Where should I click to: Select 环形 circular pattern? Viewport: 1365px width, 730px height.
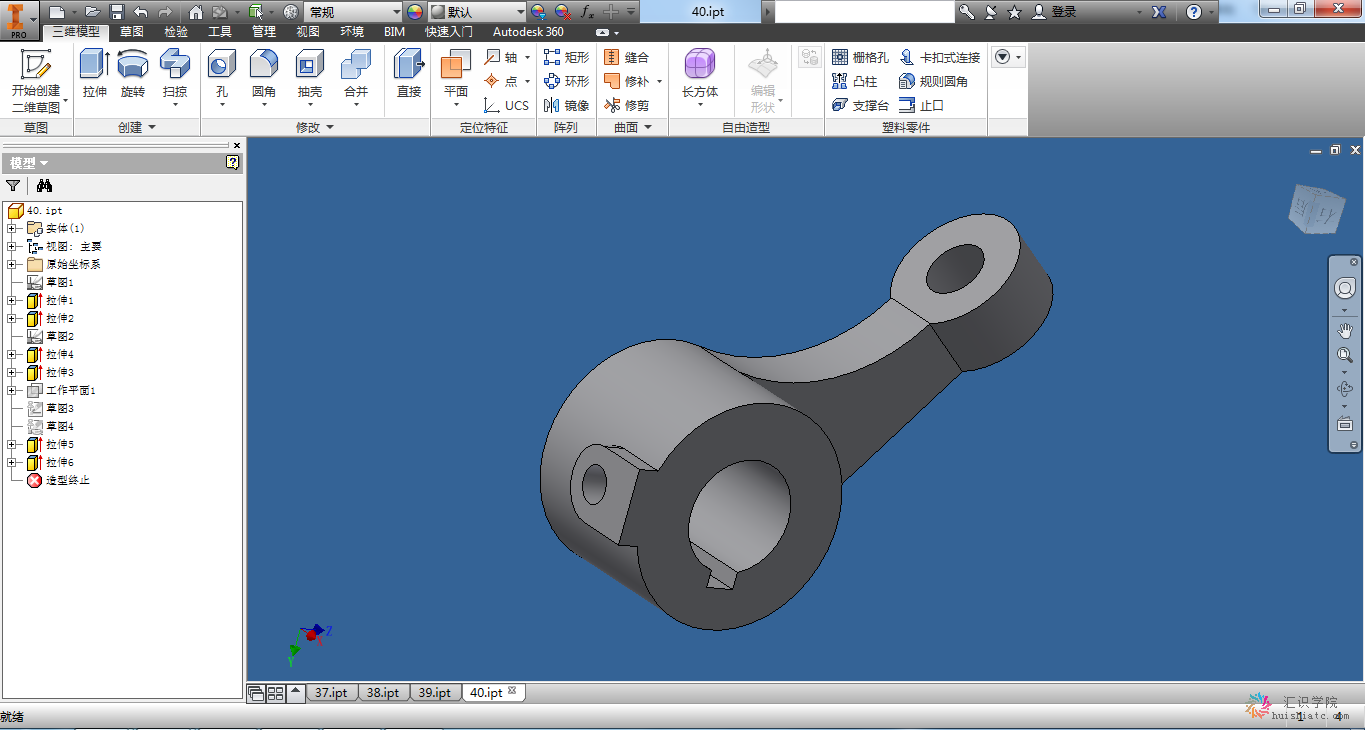566,82
